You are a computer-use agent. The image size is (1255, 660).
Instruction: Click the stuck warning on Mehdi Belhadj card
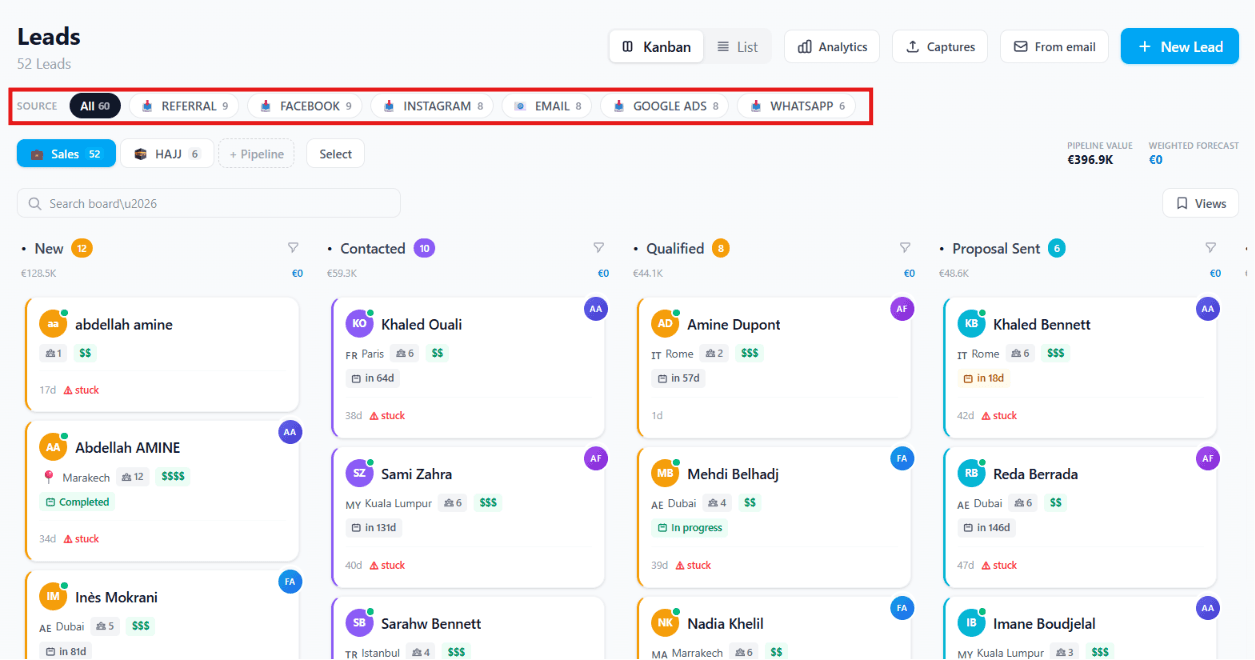click(x=693, y=566)
